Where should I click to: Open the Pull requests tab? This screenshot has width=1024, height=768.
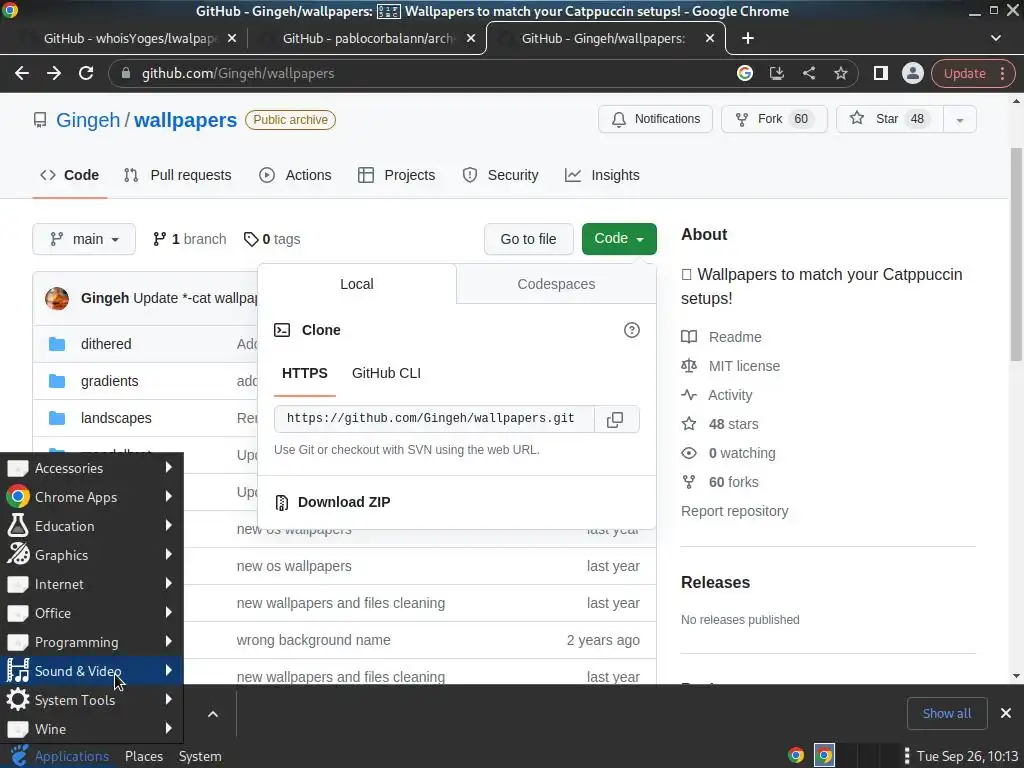tap(178, 175)
